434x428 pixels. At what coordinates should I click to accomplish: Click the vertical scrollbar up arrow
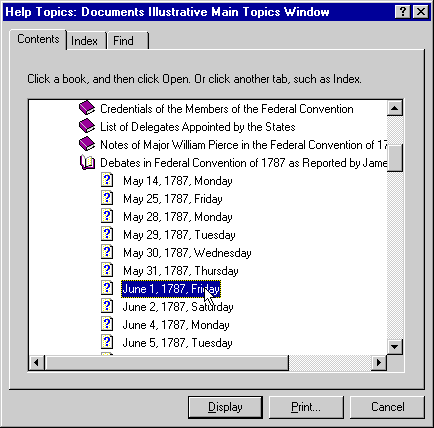[395, 108]
